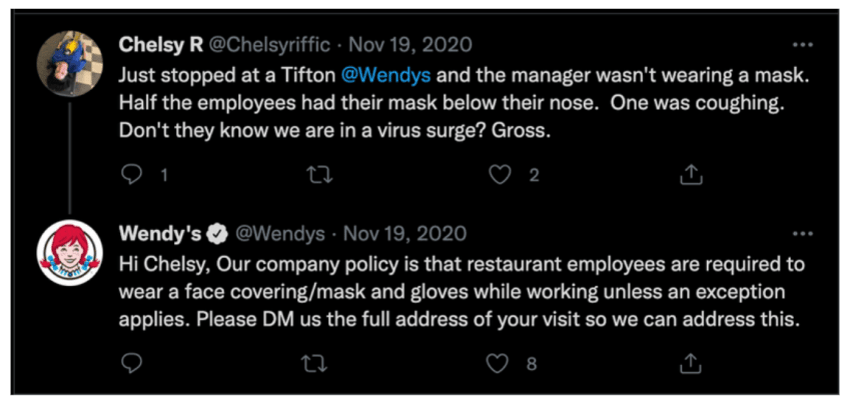The width and height of the screenshot is (850, 407).
Task: Open Nov 19, 2020 timestamp on Wendy's reply
Action: (x=405, y=234)
